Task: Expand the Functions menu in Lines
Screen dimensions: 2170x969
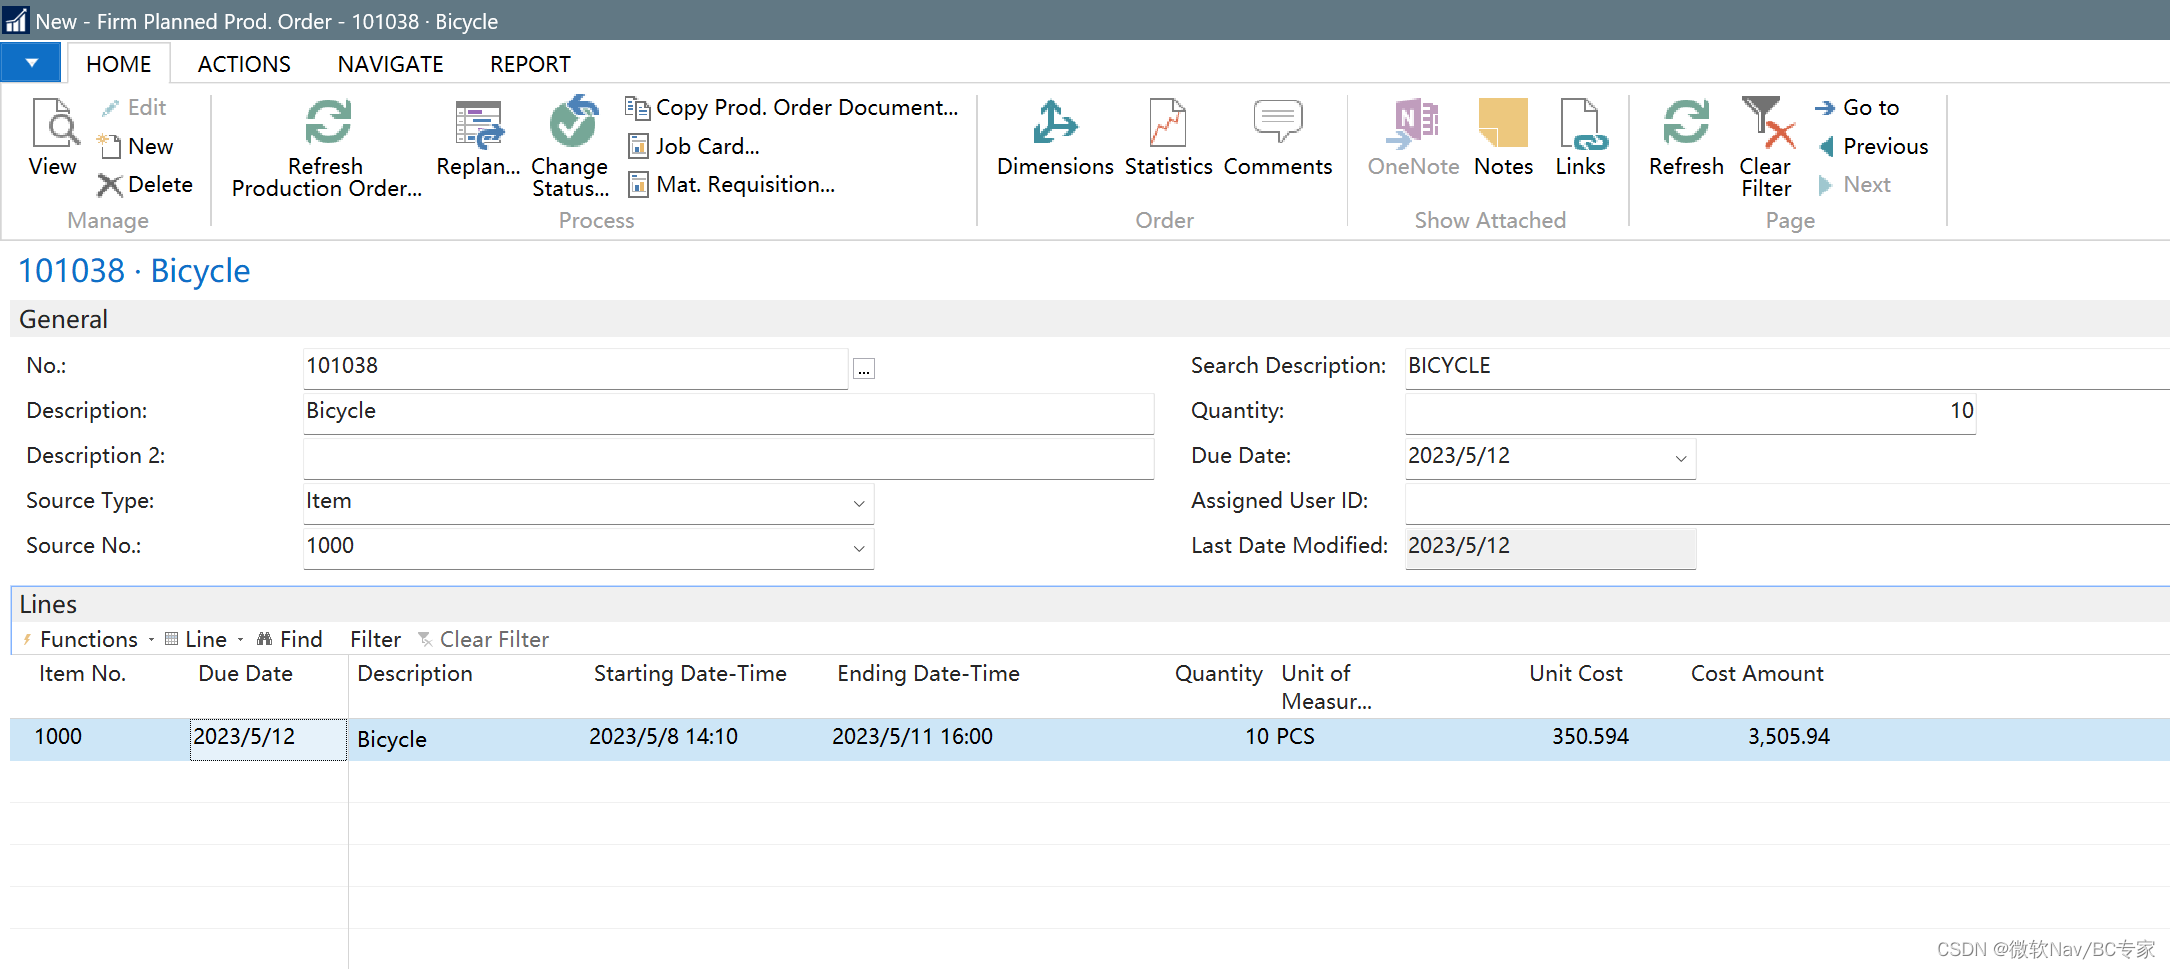Action: click(88, 639)
